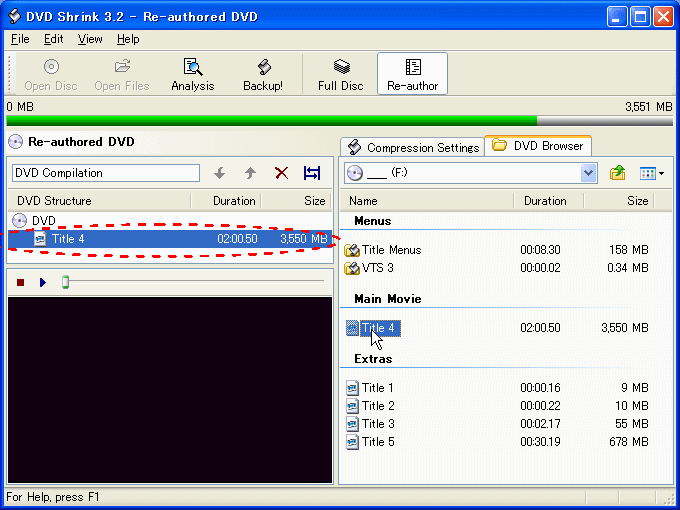Click the move title up arrow
The image size is (680, 510).
[250, 173]
